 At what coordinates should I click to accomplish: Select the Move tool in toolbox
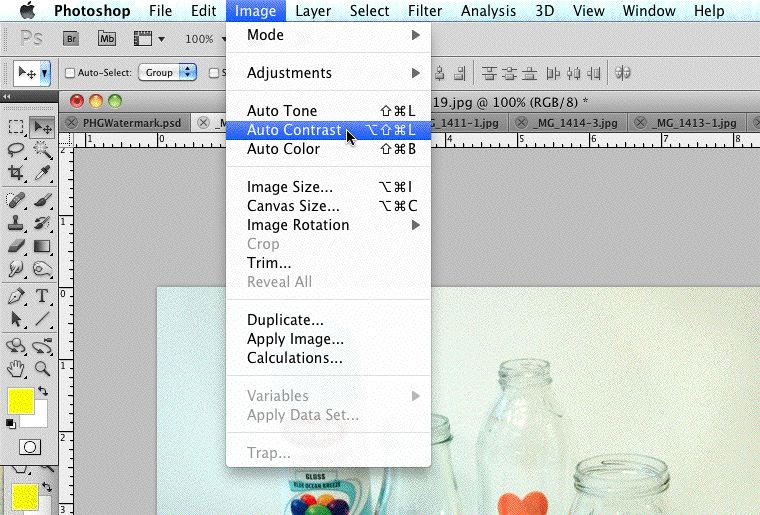pos(42,127)
